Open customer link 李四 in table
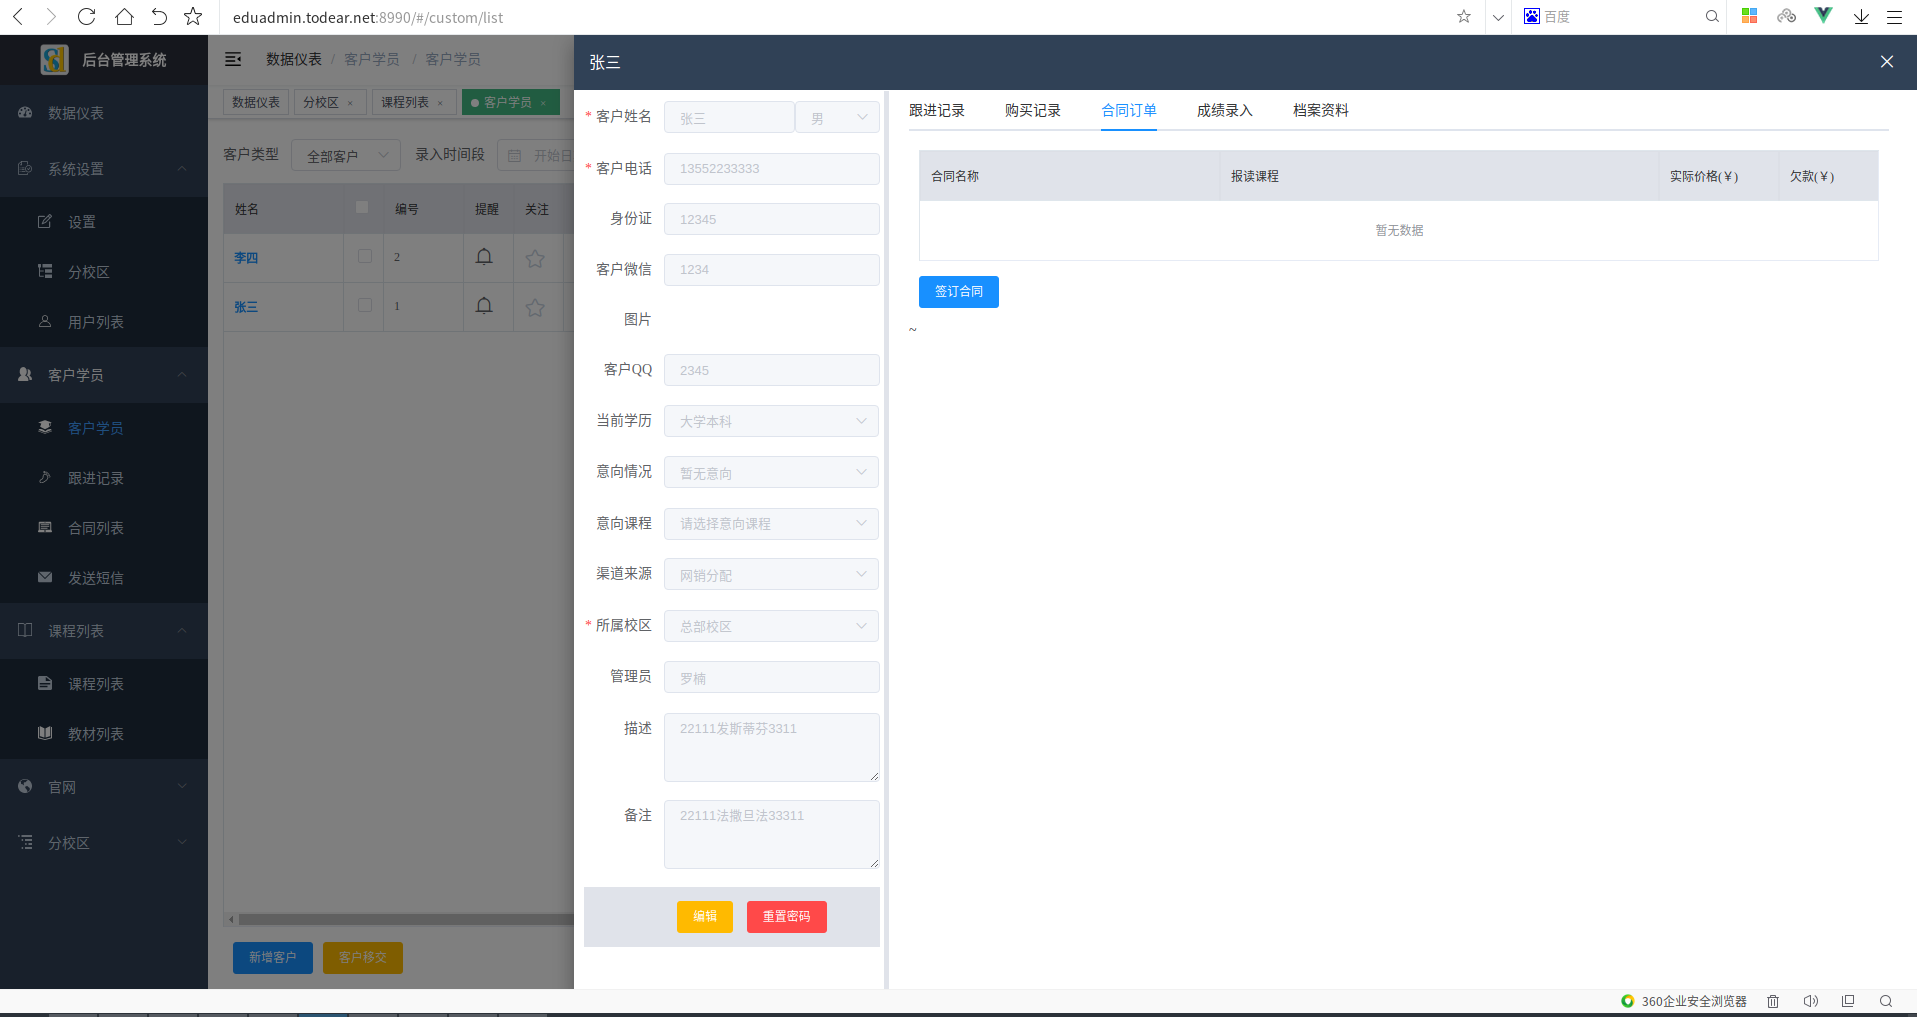The width and height of the screenshot is (1917, 1017). (246, 258)
